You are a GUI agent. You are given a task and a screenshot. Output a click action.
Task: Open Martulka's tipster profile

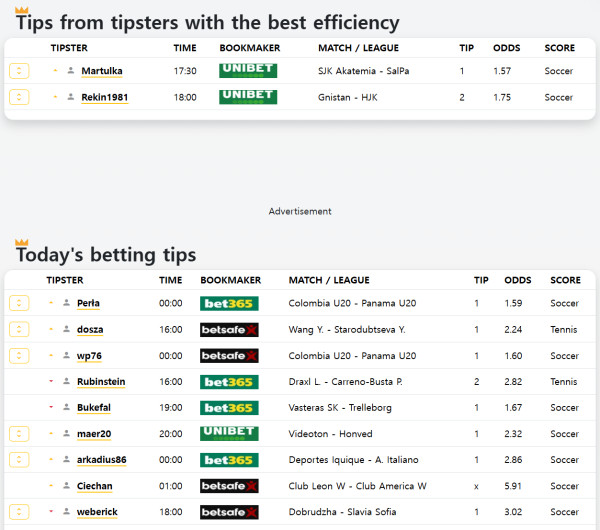click(102, 71)
